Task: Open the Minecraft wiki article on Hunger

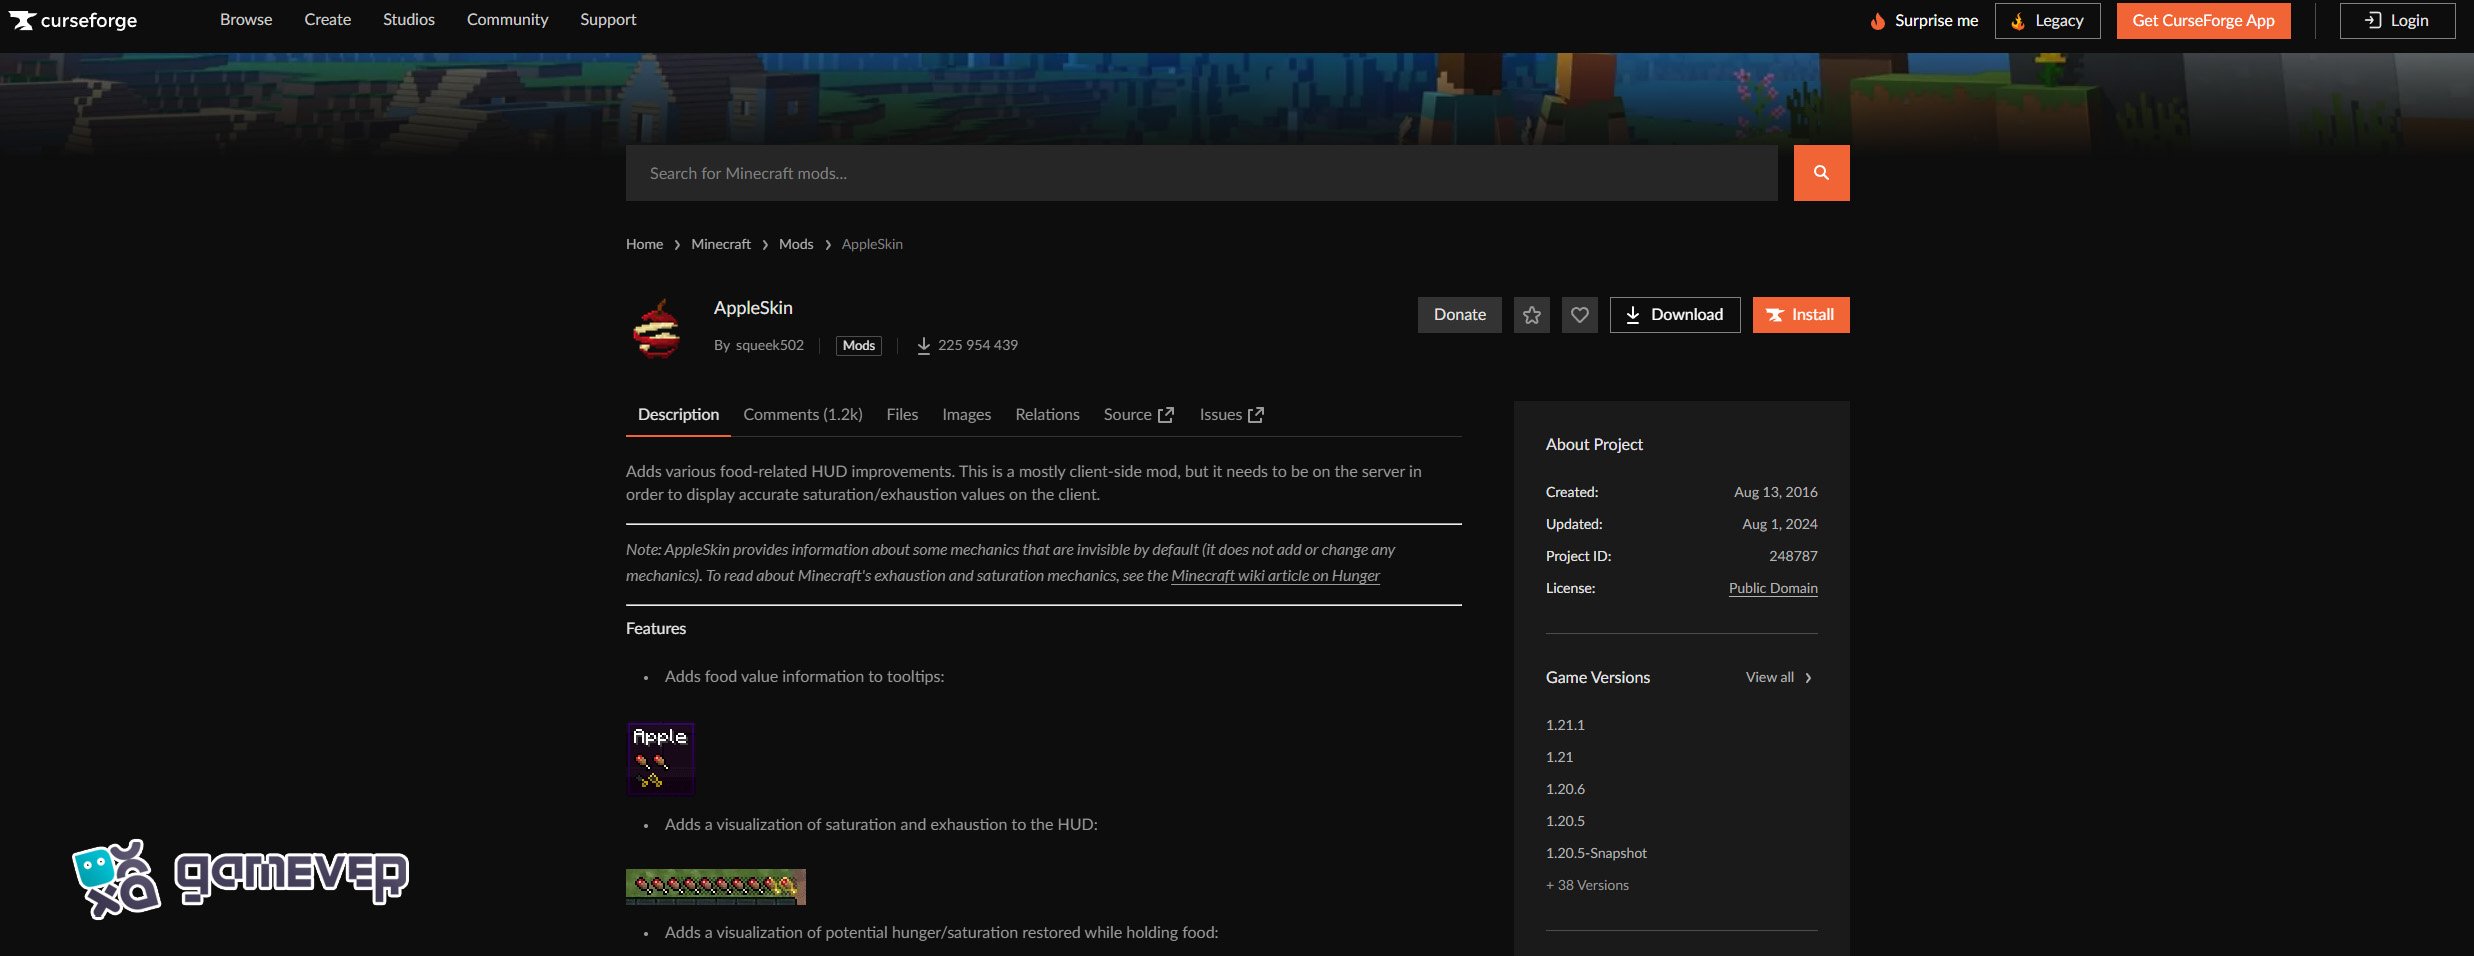Action: [x=1275, y=576]
